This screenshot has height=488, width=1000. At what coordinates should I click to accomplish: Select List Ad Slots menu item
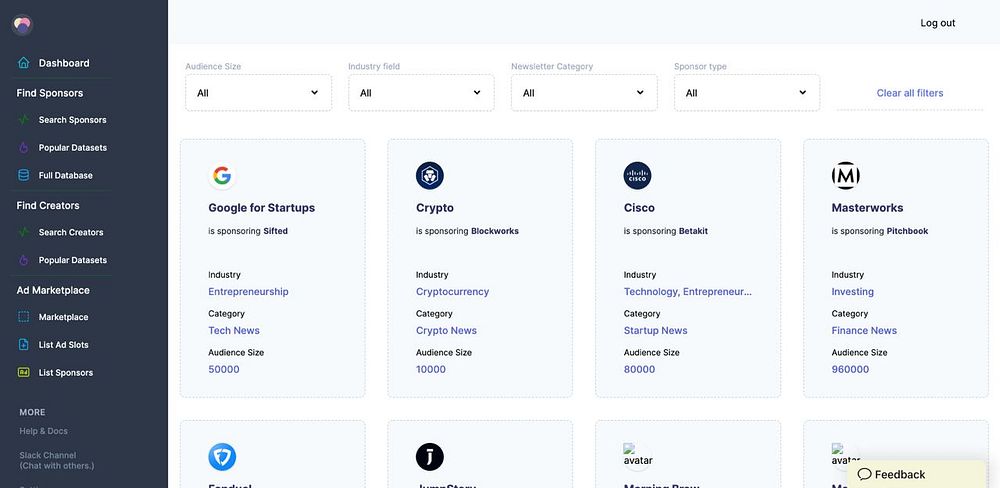click(x=63, y=345)
